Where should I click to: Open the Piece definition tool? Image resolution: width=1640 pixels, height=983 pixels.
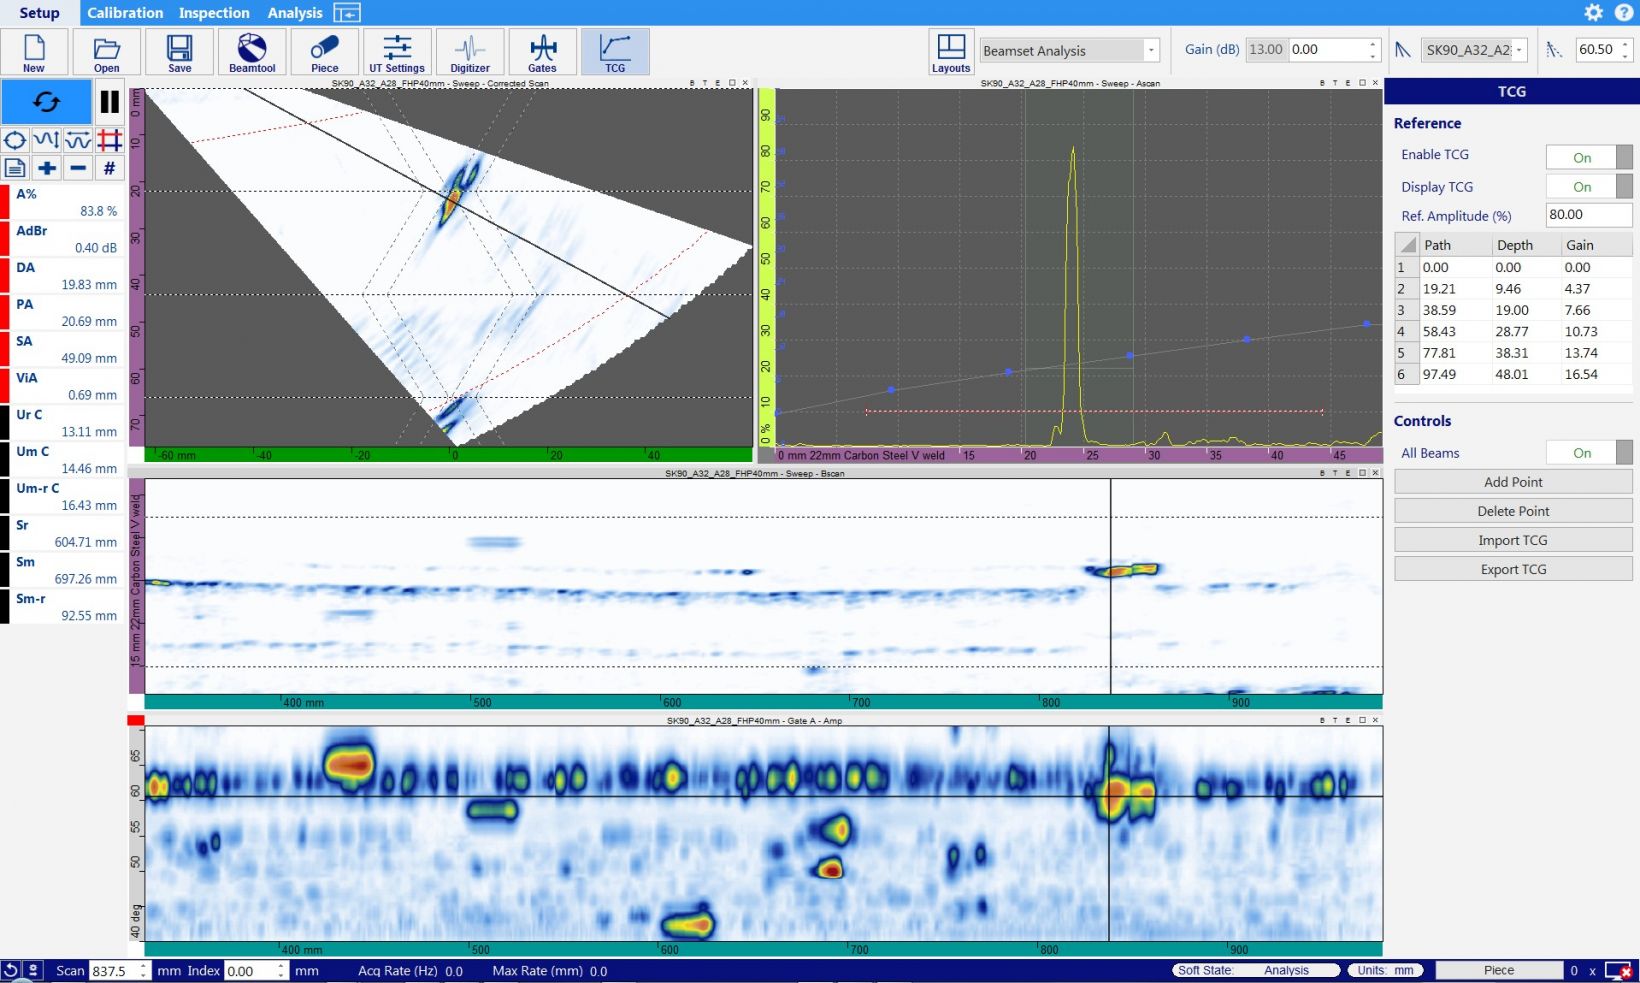(x=324, y=52)
